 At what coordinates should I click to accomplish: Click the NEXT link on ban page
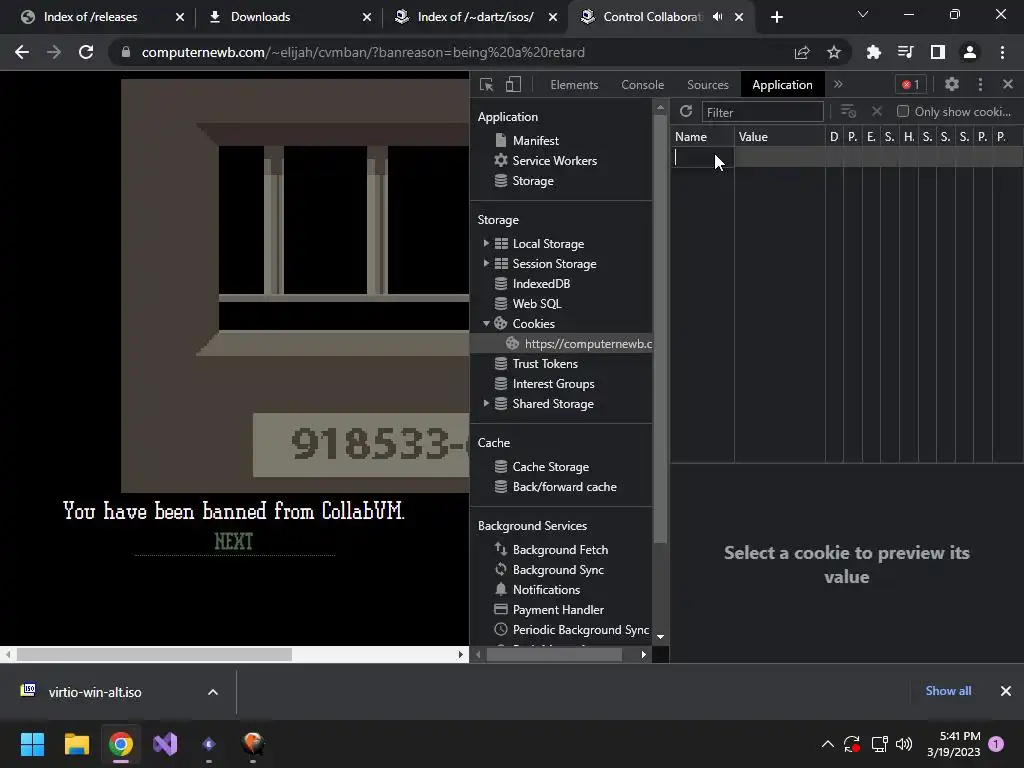[233, 541]
